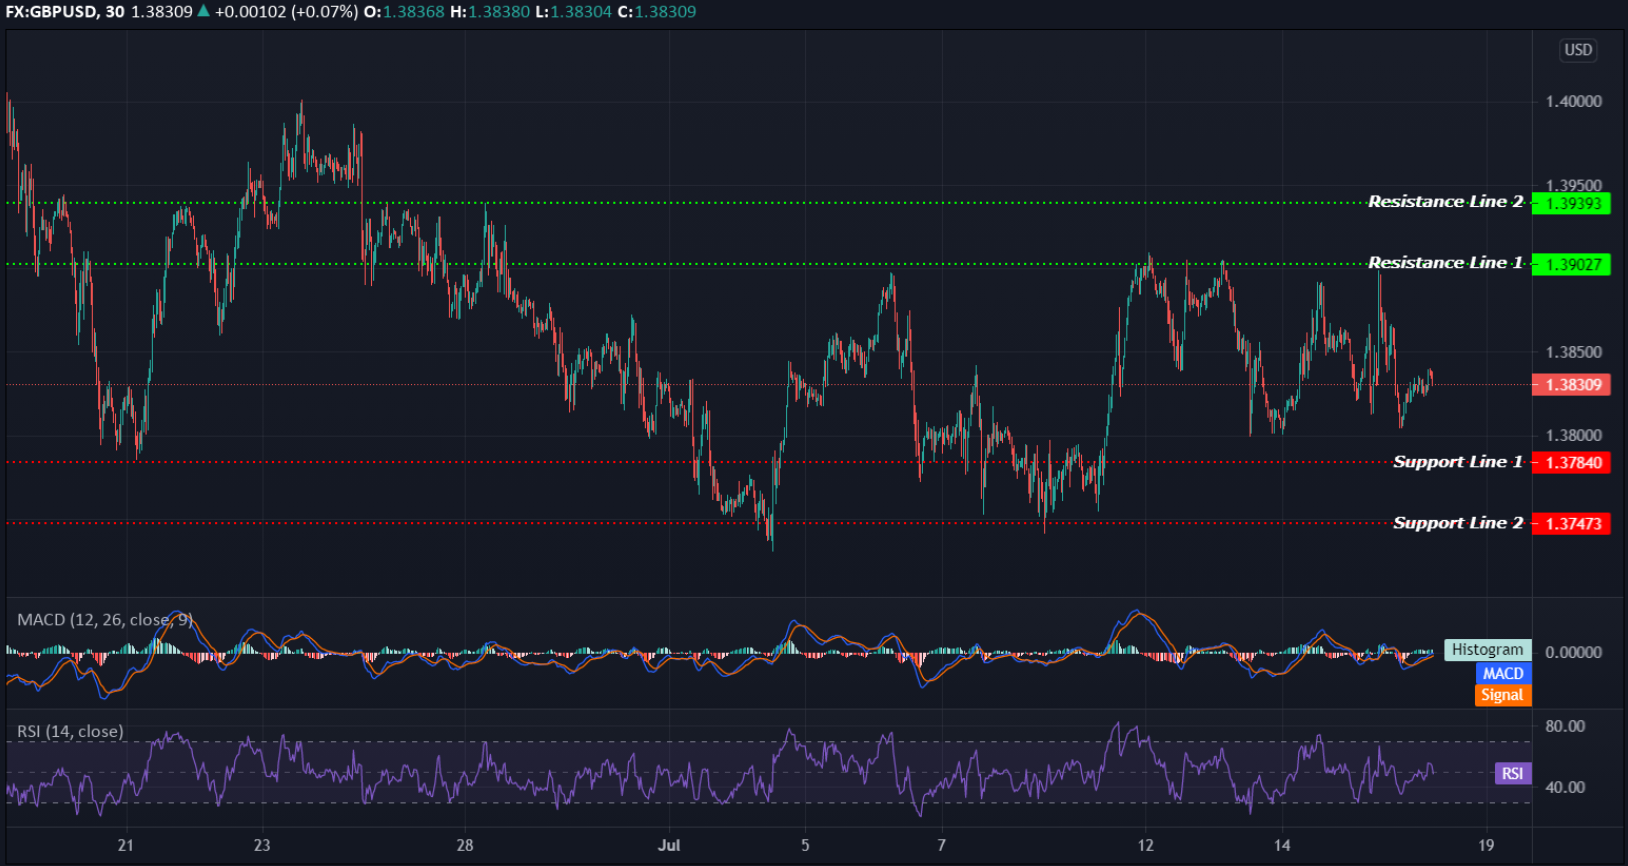Select the 1.39393 green price tag
Viewport: 1628px width, 866px height.
point(1571,204)
